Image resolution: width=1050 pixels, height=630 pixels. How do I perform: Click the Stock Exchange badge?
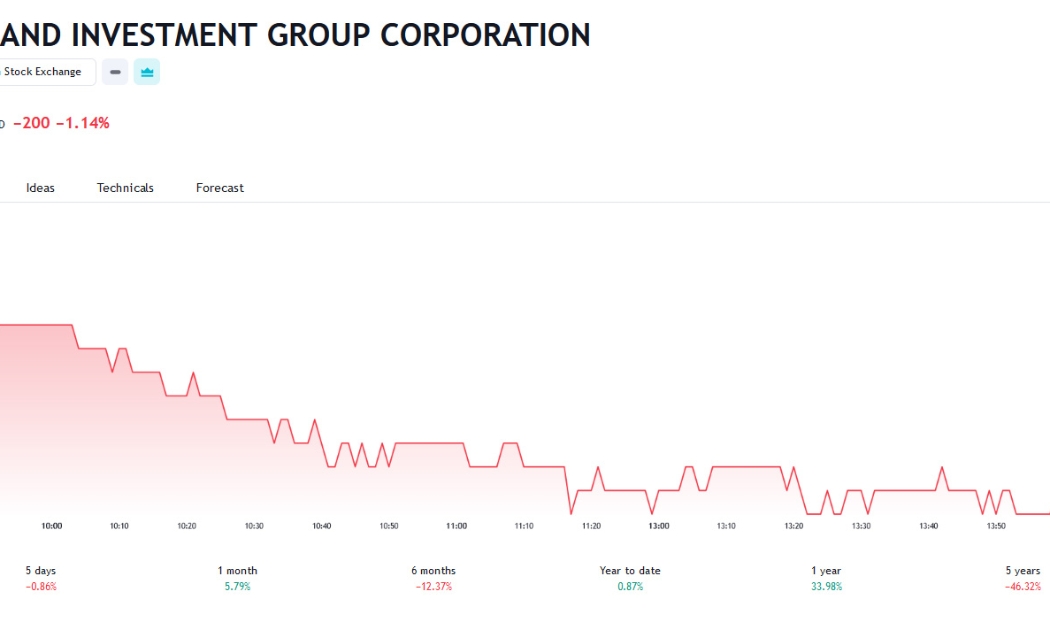(48, 72)
